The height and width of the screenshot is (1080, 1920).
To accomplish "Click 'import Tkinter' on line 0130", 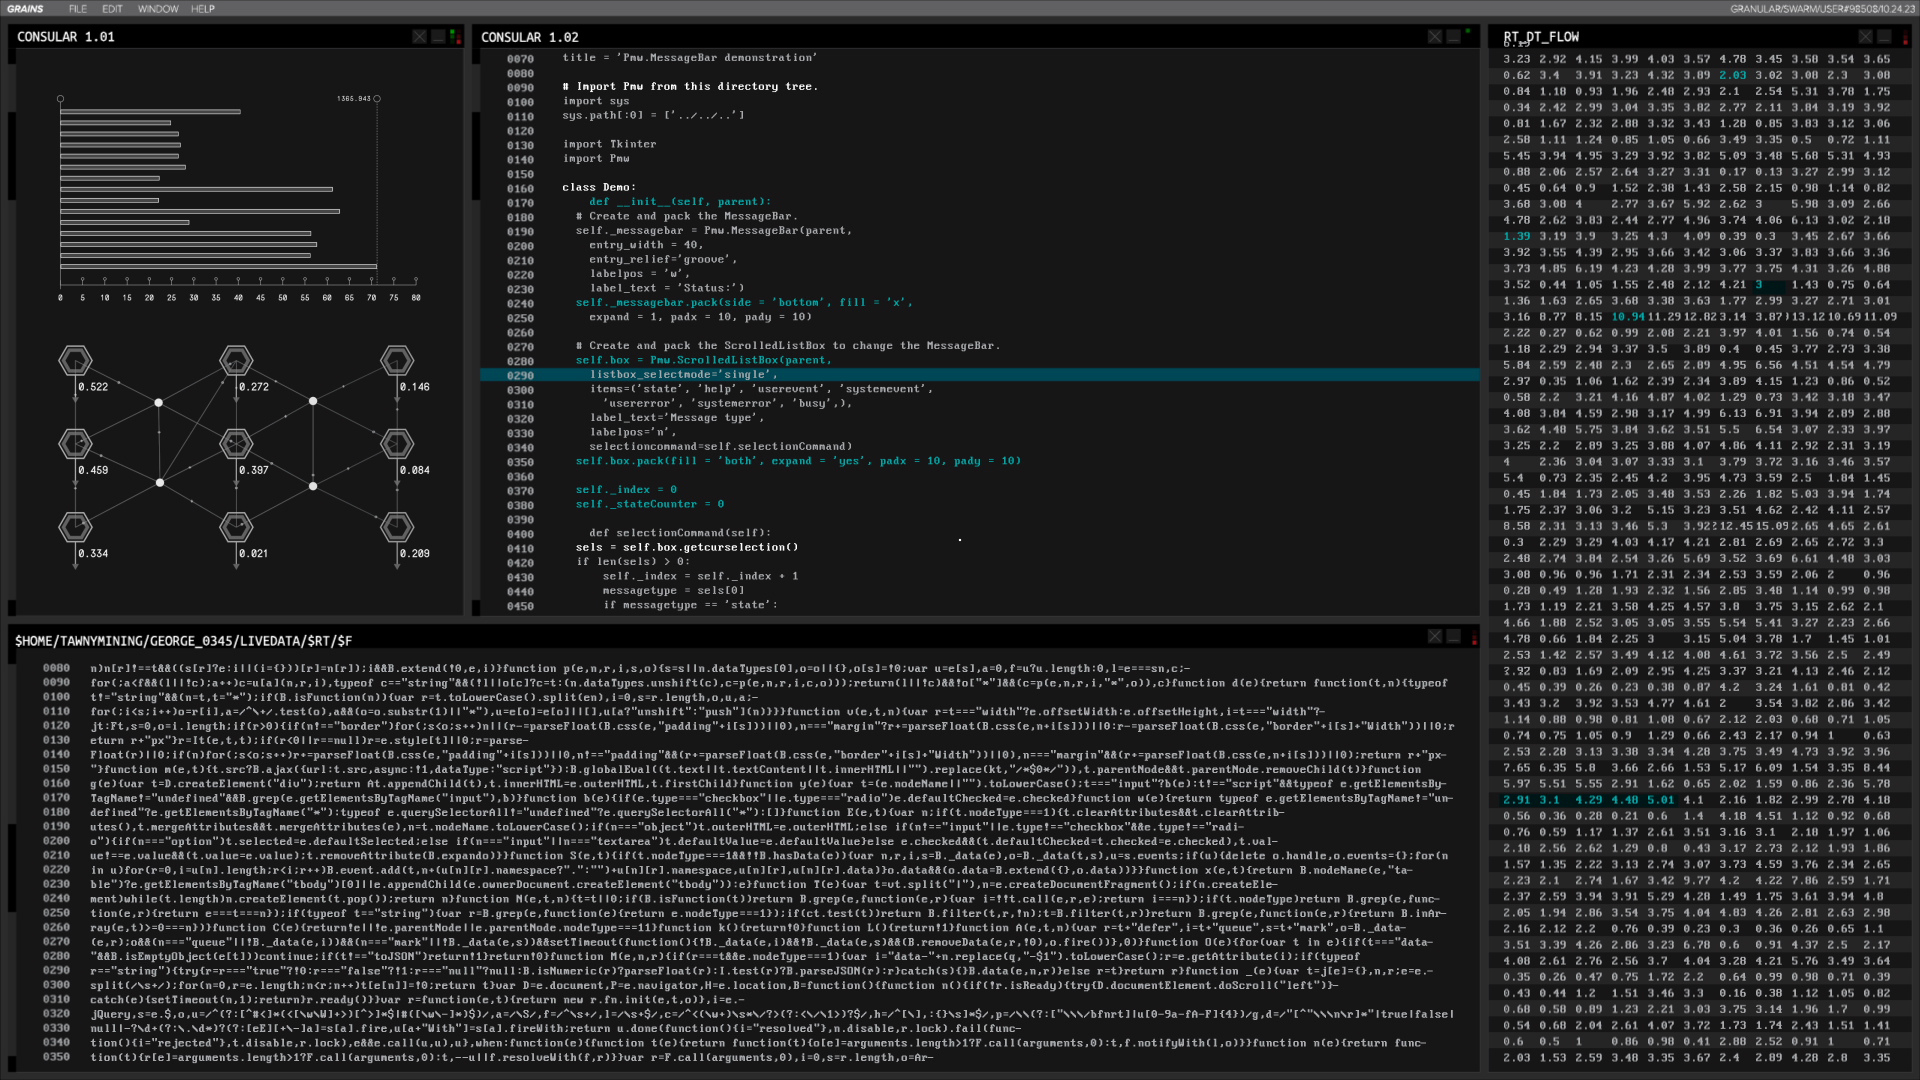I will click(x=609, y=145).
